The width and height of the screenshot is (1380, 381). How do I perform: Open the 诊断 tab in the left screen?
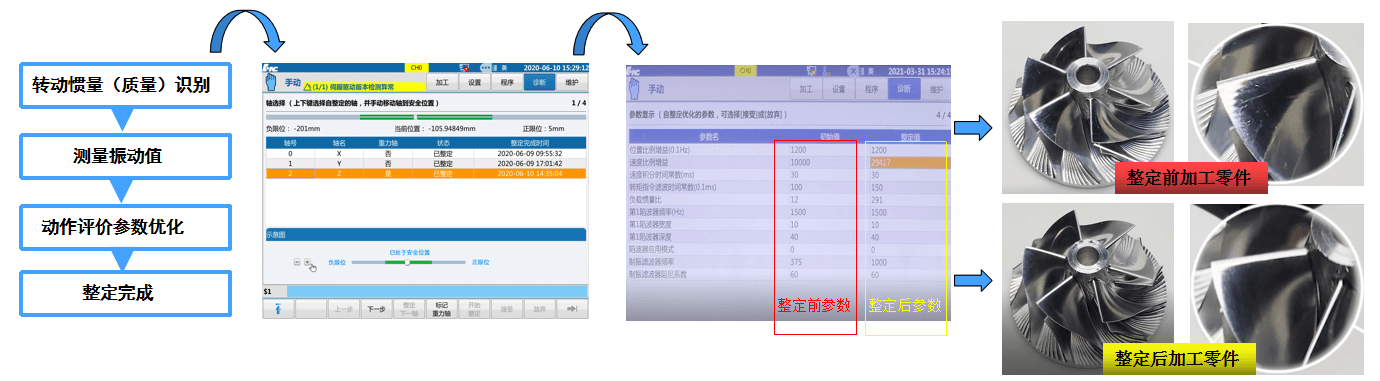click(538, 83)
